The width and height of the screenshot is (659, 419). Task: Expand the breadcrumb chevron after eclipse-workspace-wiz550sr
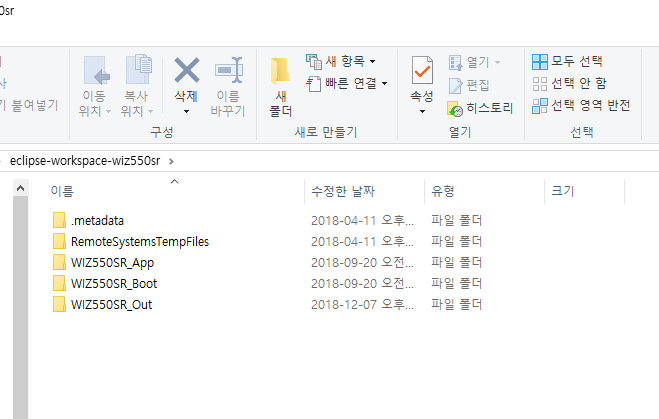[171, 161]
